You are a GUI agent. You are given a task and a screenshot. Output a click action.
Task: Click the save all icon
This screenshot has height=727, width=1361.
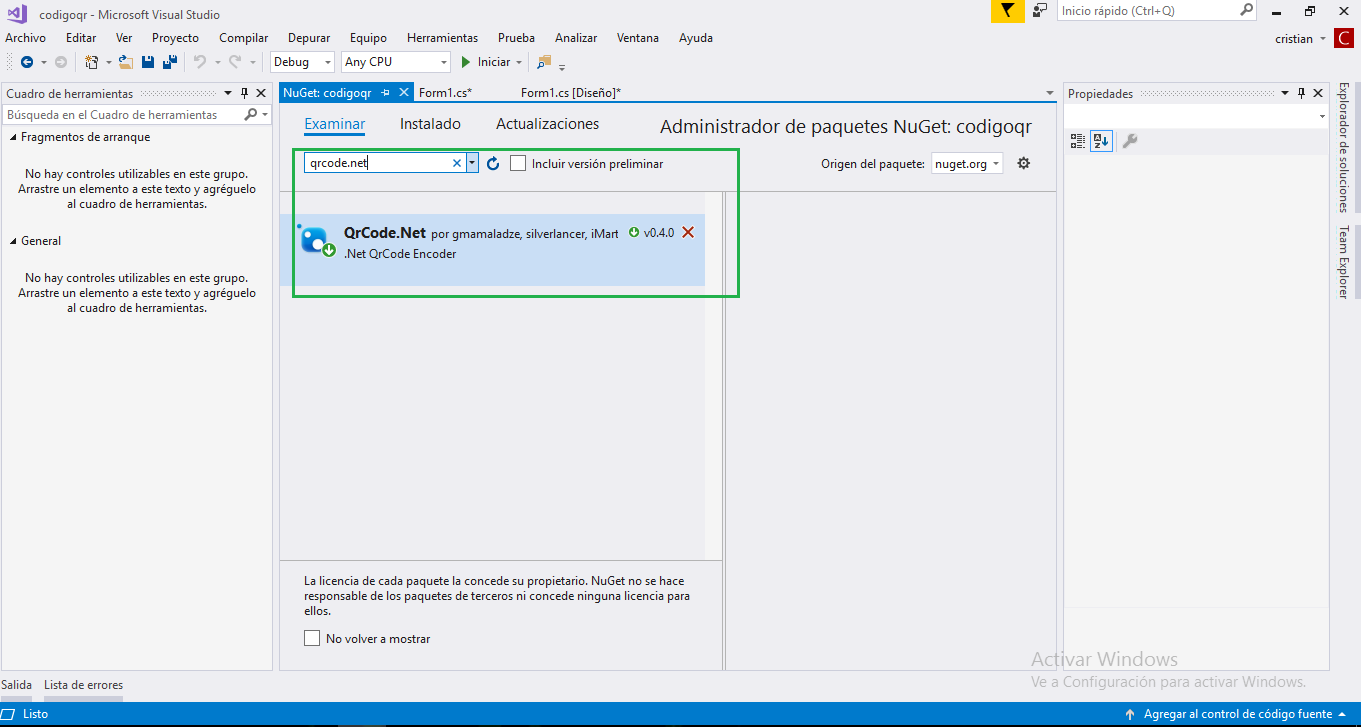pos(170,62)
